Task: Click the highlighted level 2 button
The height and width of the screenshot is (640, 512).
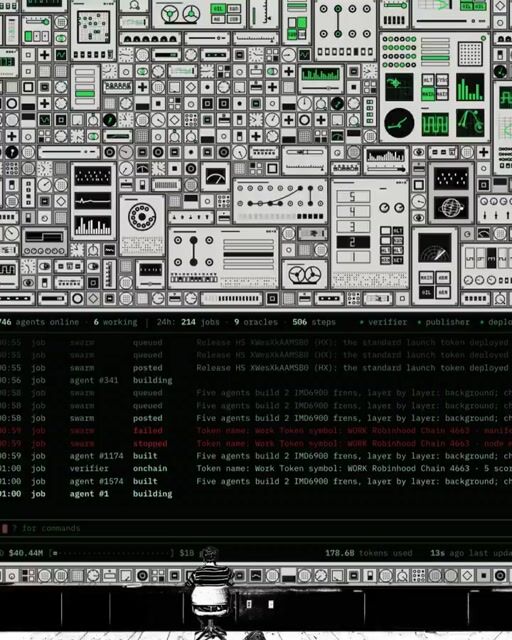Action: (353, 242)
